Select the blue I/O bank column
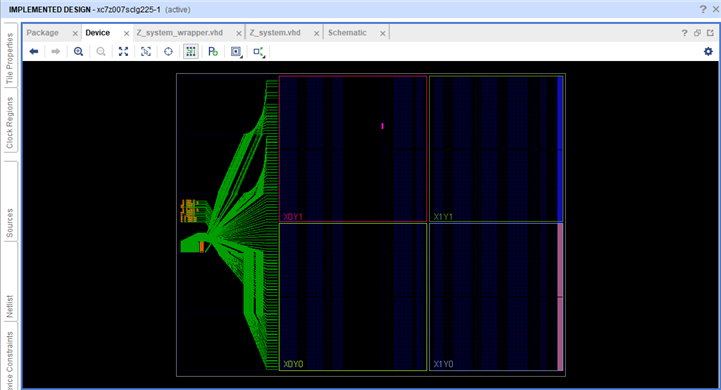 tap(560, 149)
